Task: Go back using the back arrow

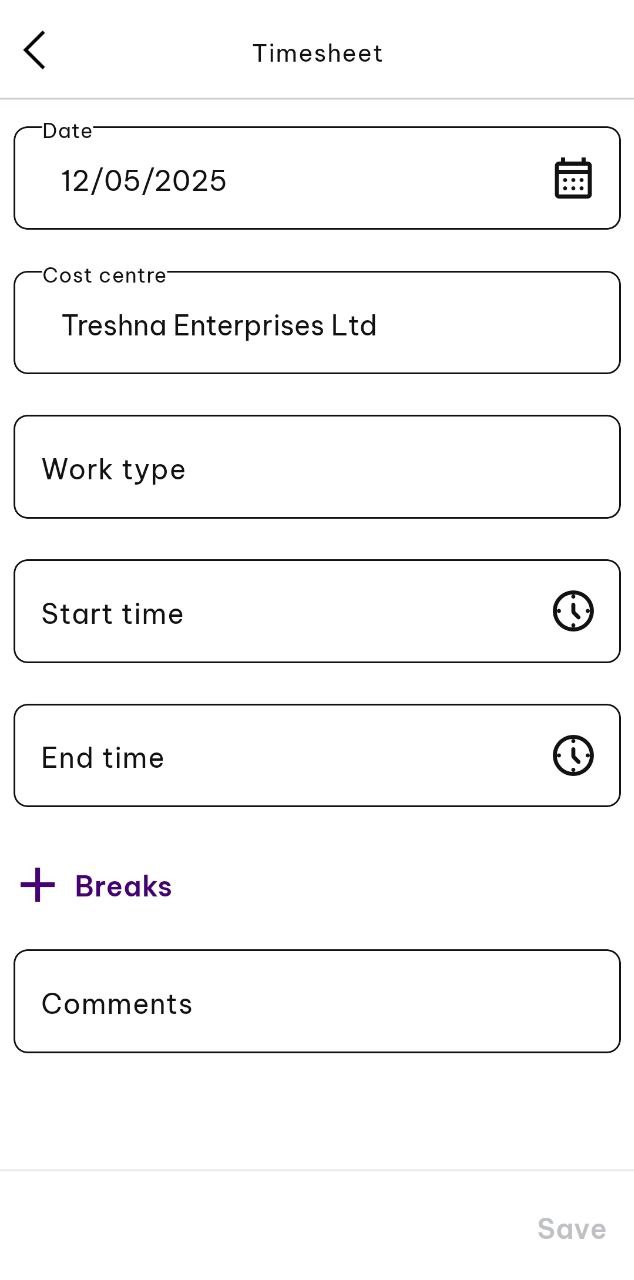Action: [x=35, y=50]
